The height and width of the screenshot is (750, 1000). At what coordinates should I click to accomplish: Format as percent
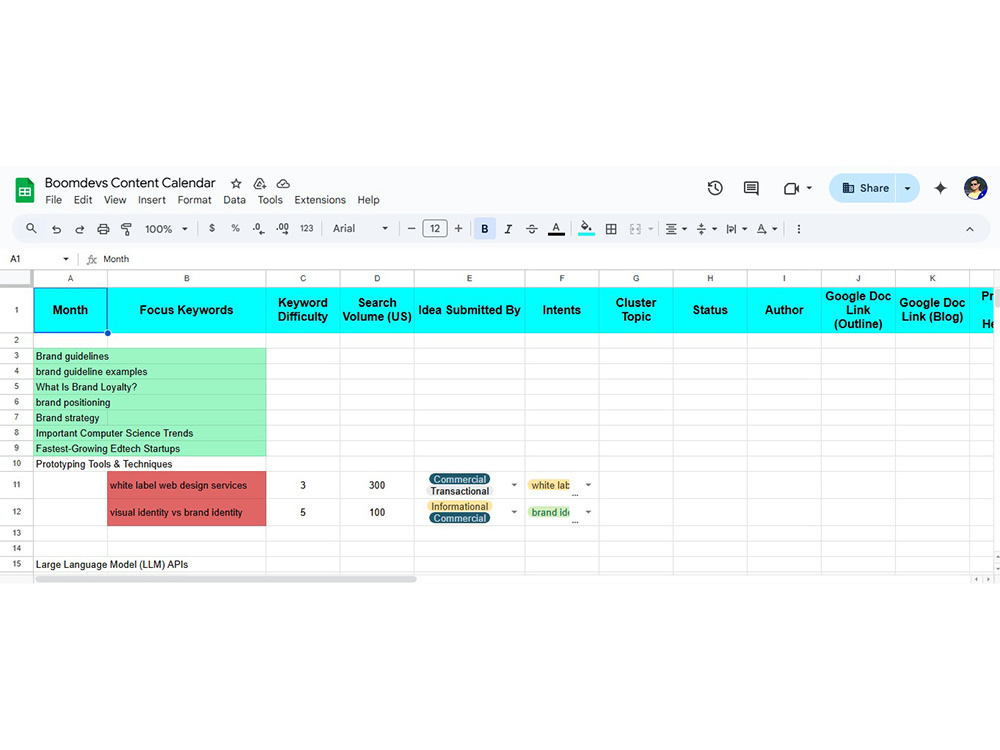coord(235,228)
